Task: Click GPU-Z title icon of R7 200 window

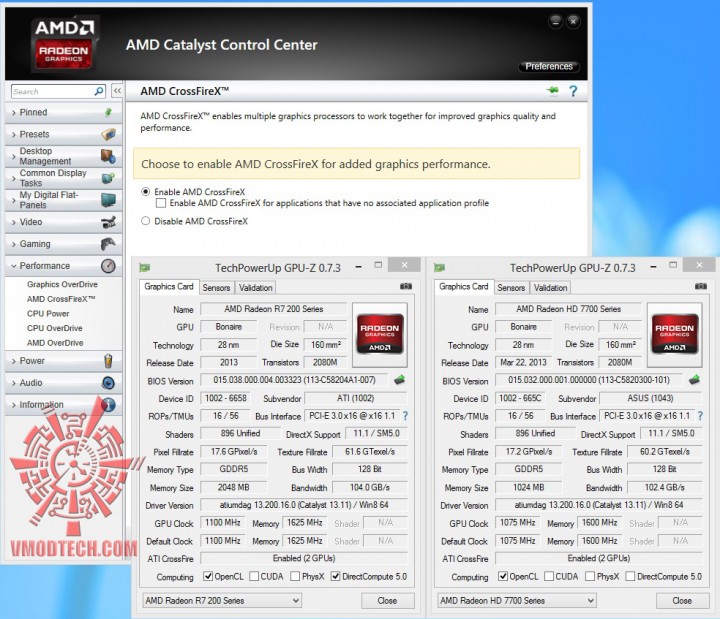Action: (145, 268)
